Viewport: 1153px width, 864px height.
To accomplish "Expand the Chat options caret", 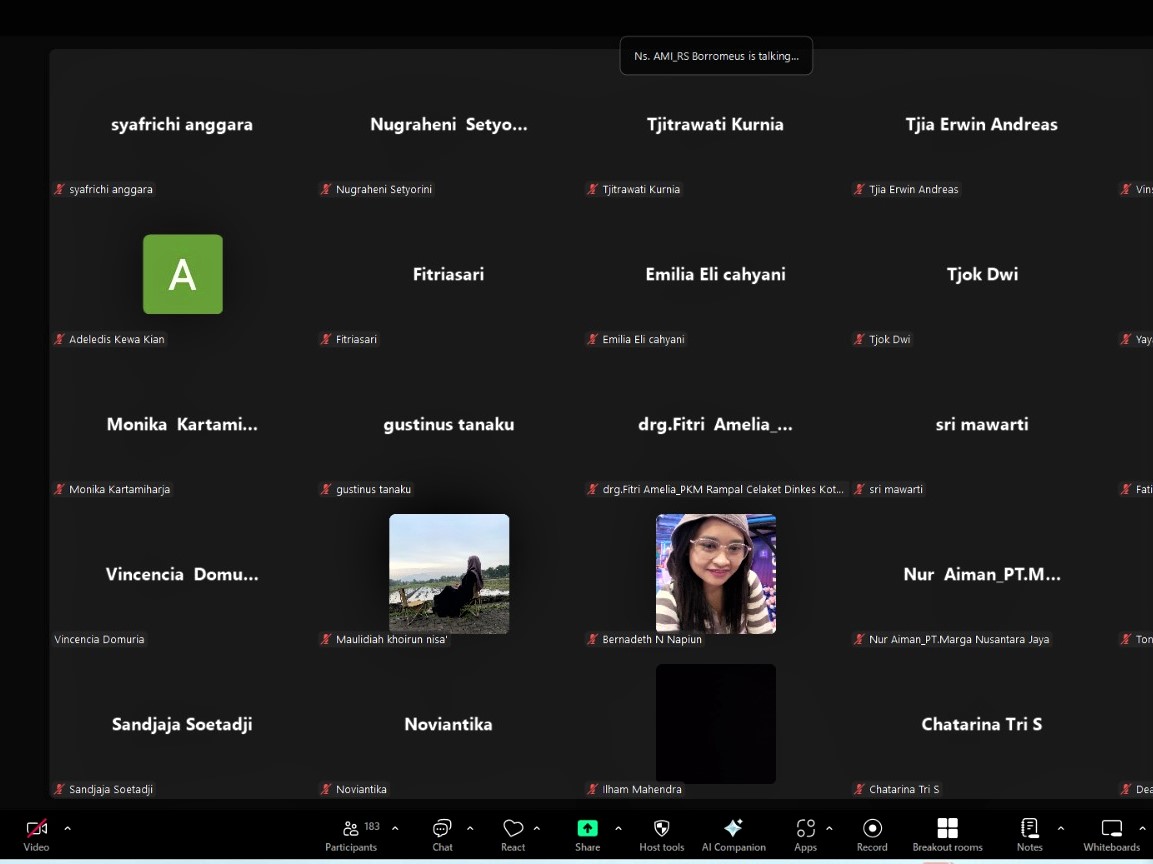I will tap(470, 828).
